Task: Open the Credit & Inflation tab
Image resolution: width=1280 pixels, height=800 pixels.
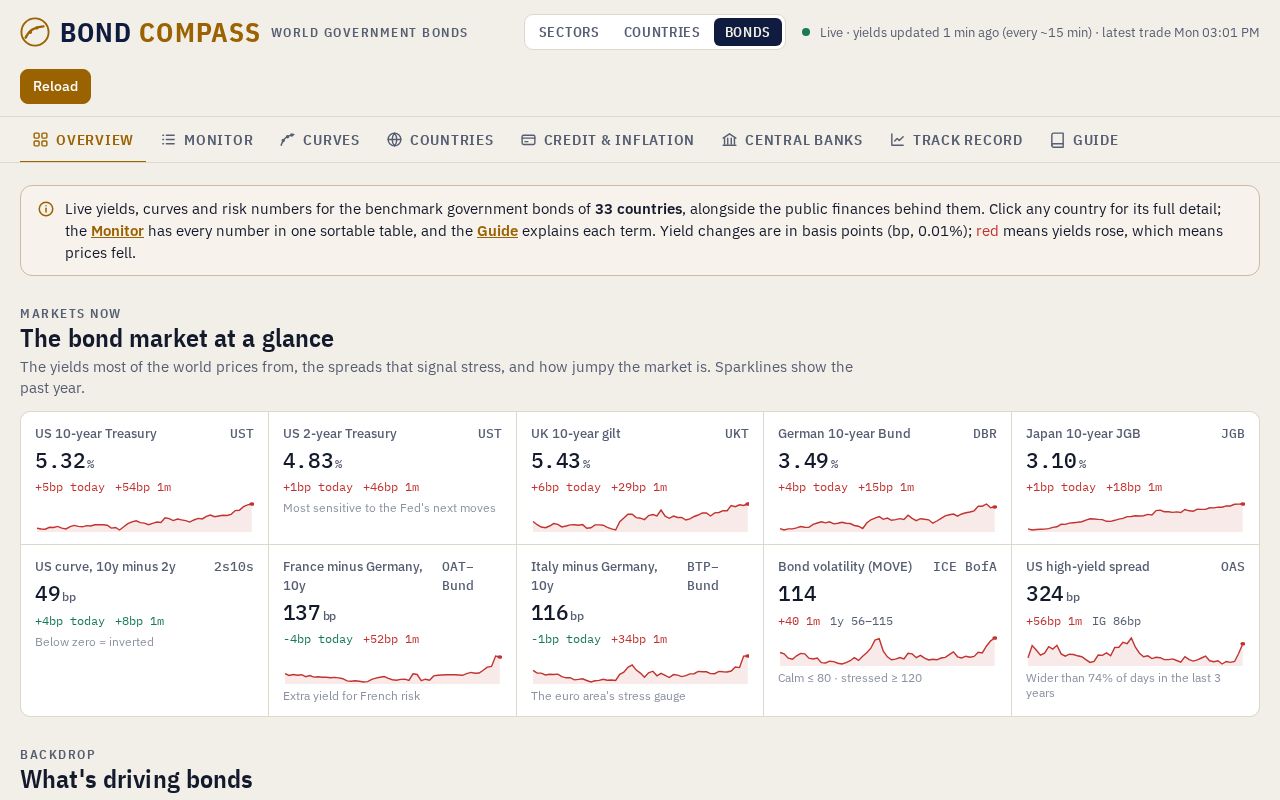Action: click(x=607, y=140)
